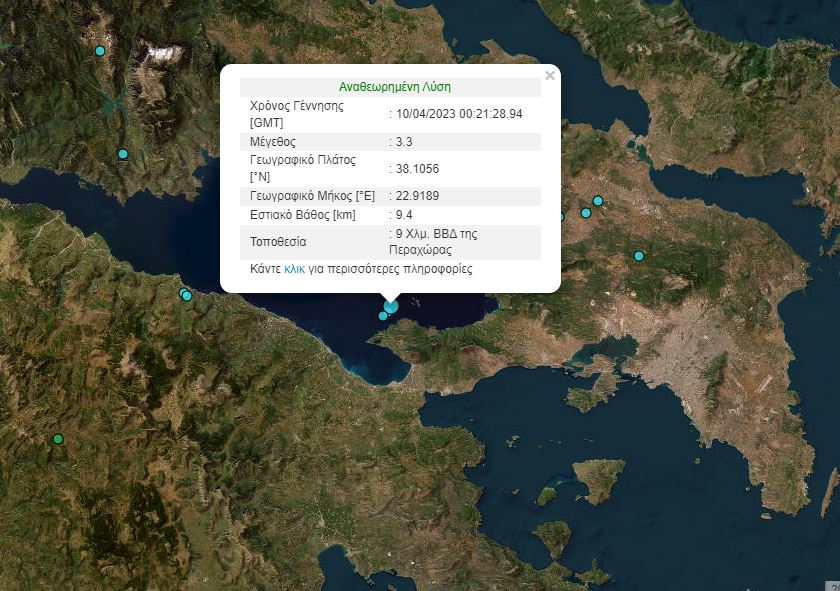Select the overlapping marker pair on the southern gulf coast
The image size is (840, 591).
pyautogui.click(x=185, y=295)
